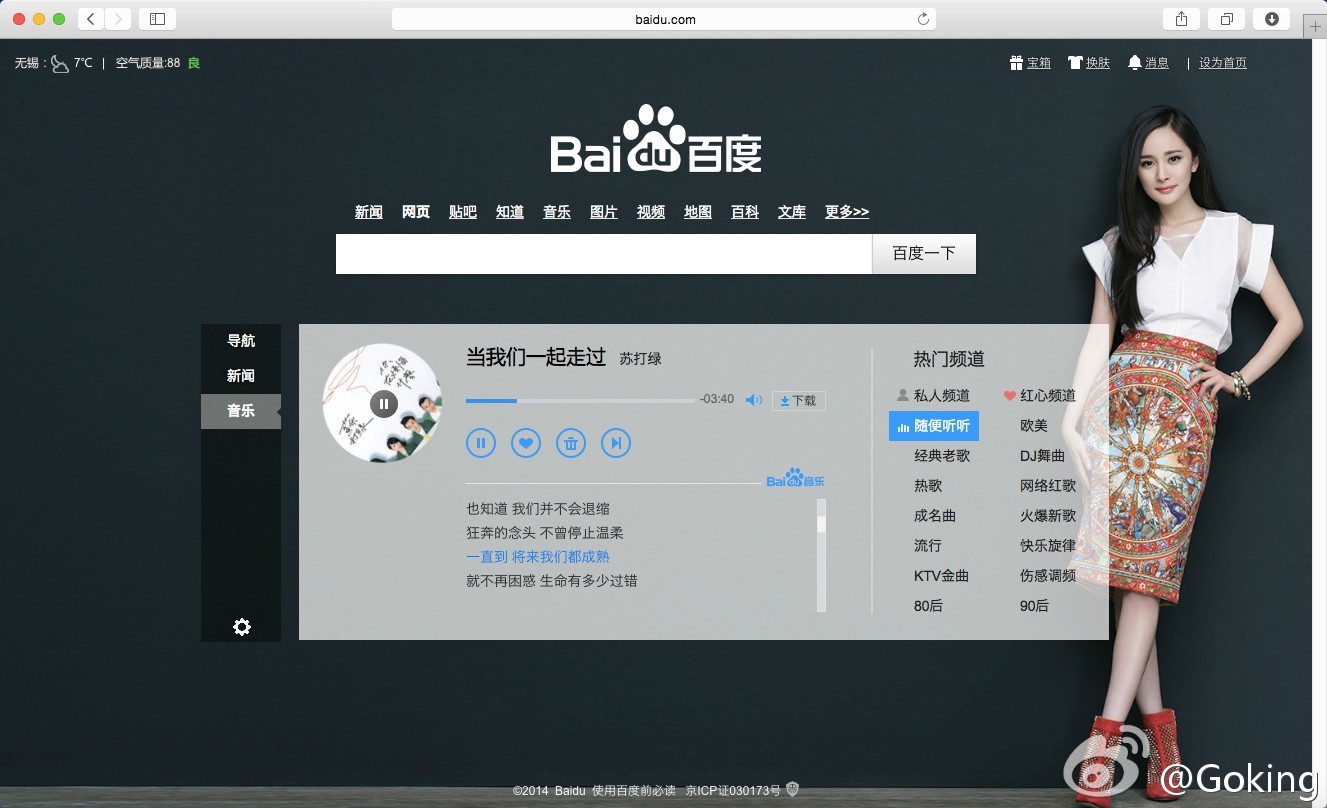
Task: Open the 红心频道 channel
Action: point(1040,396)
